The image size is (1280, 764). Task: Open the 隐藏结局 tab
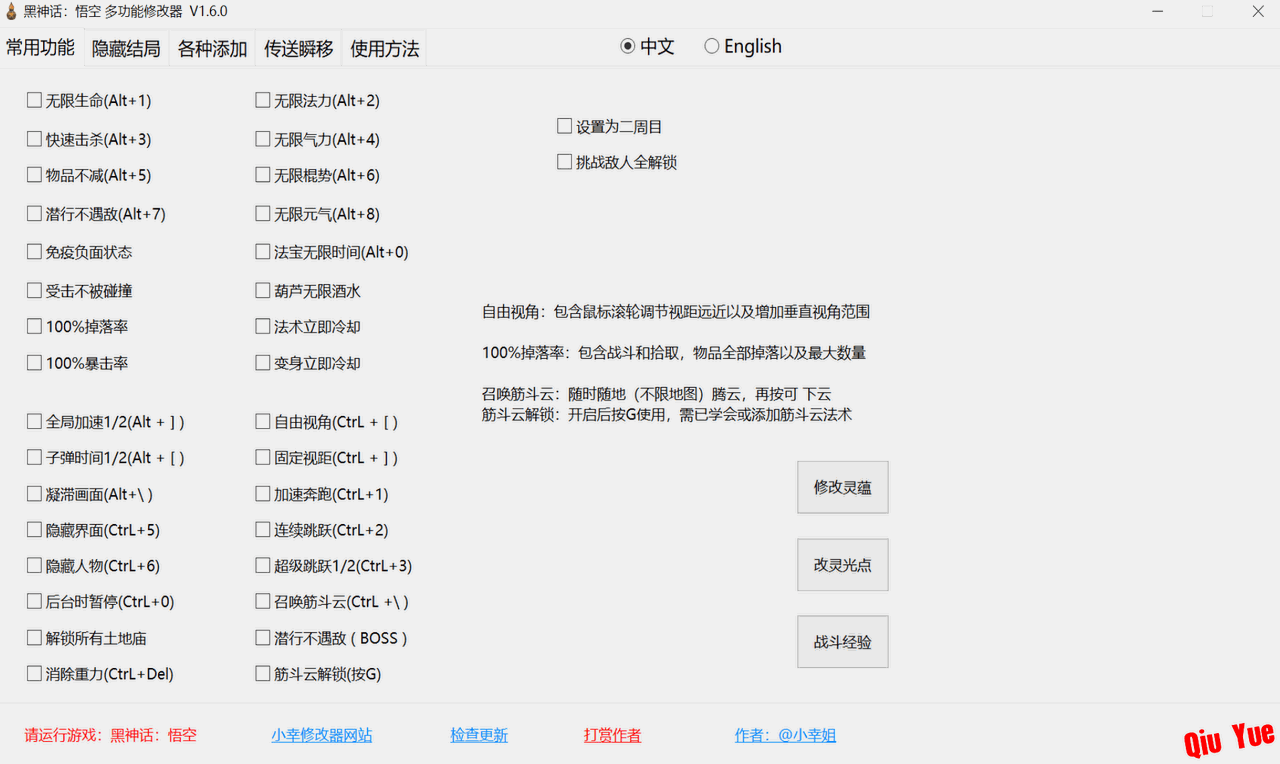click(126, 48)
